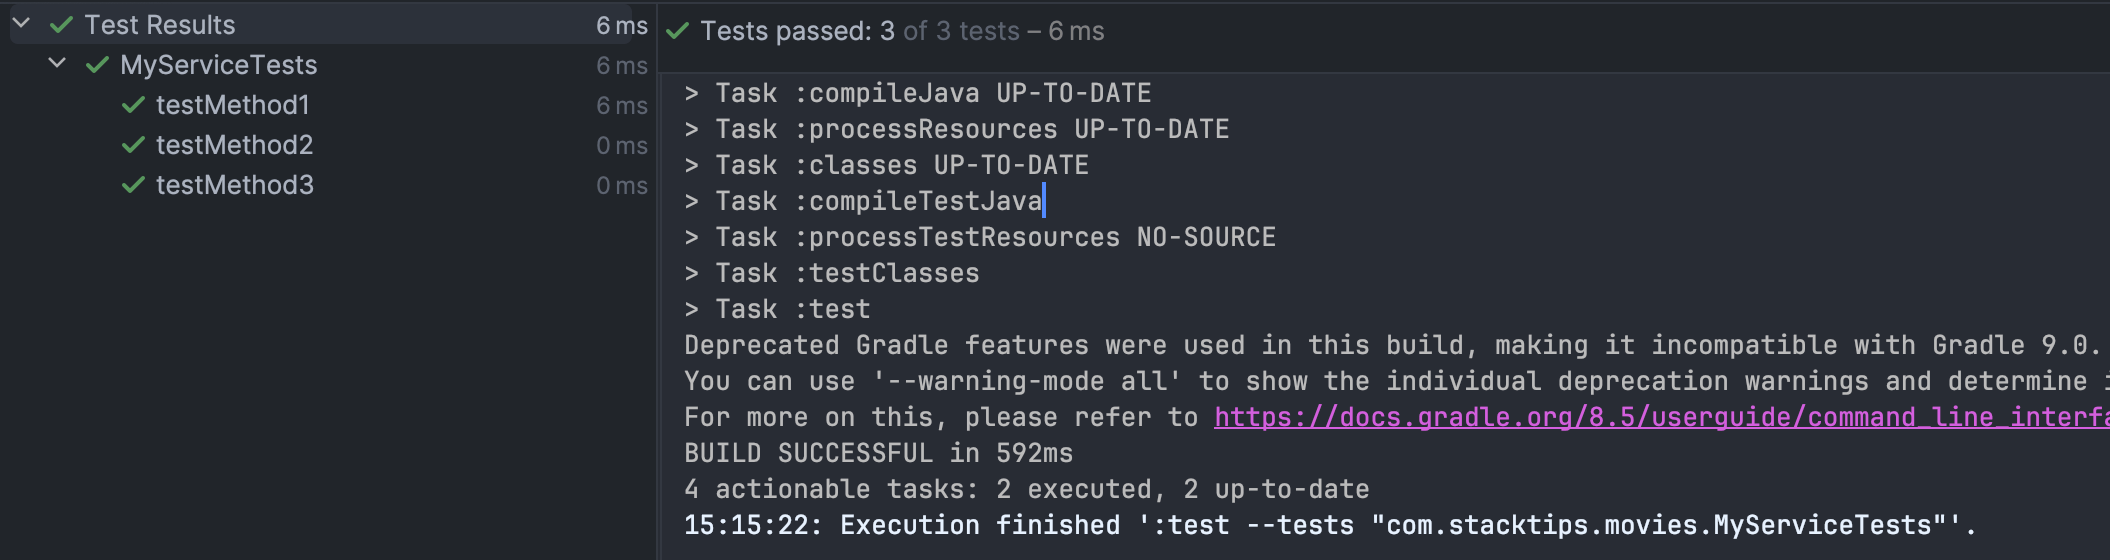Open the docs.gradle.org userguide link
The image size is (2110, 560).
pyautogui.click(x=1661, y=417)
